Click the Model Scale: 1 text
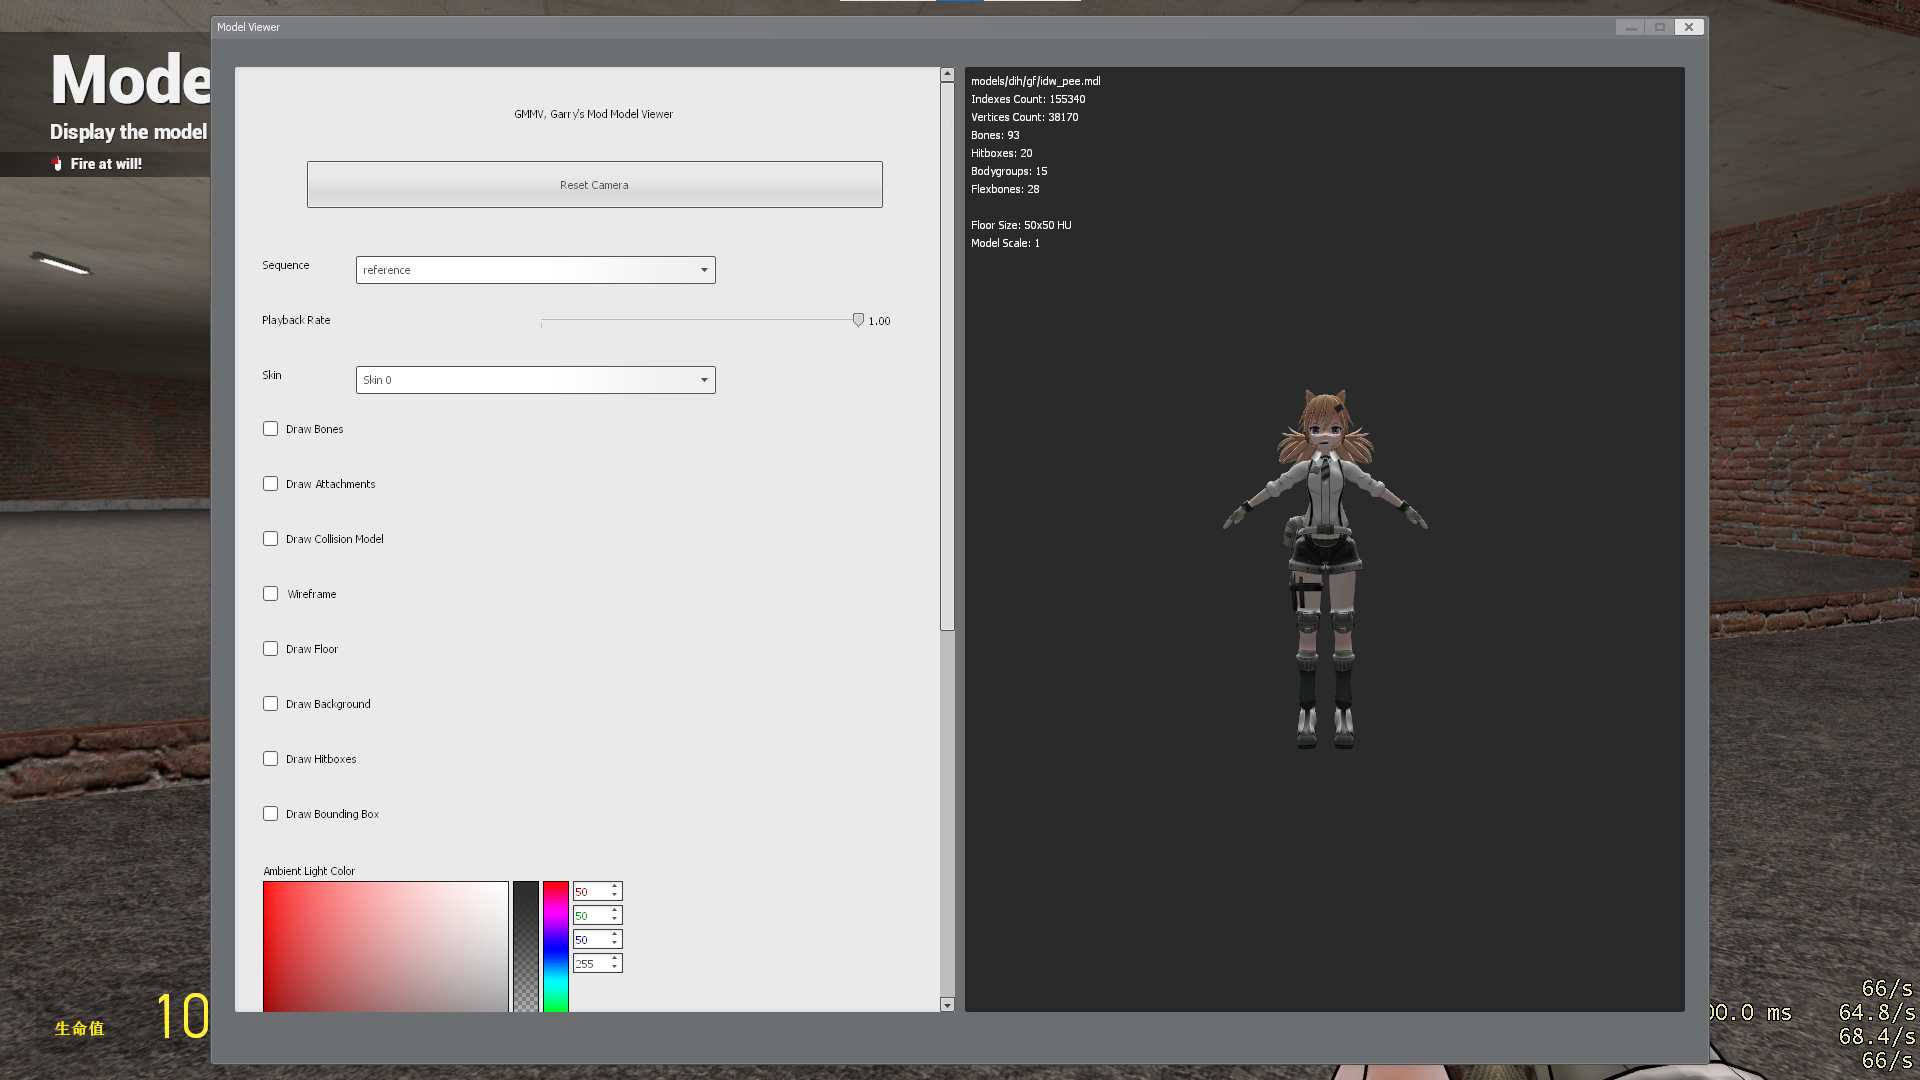This screenshot has height=1080, width=1920. [1005, 243]
